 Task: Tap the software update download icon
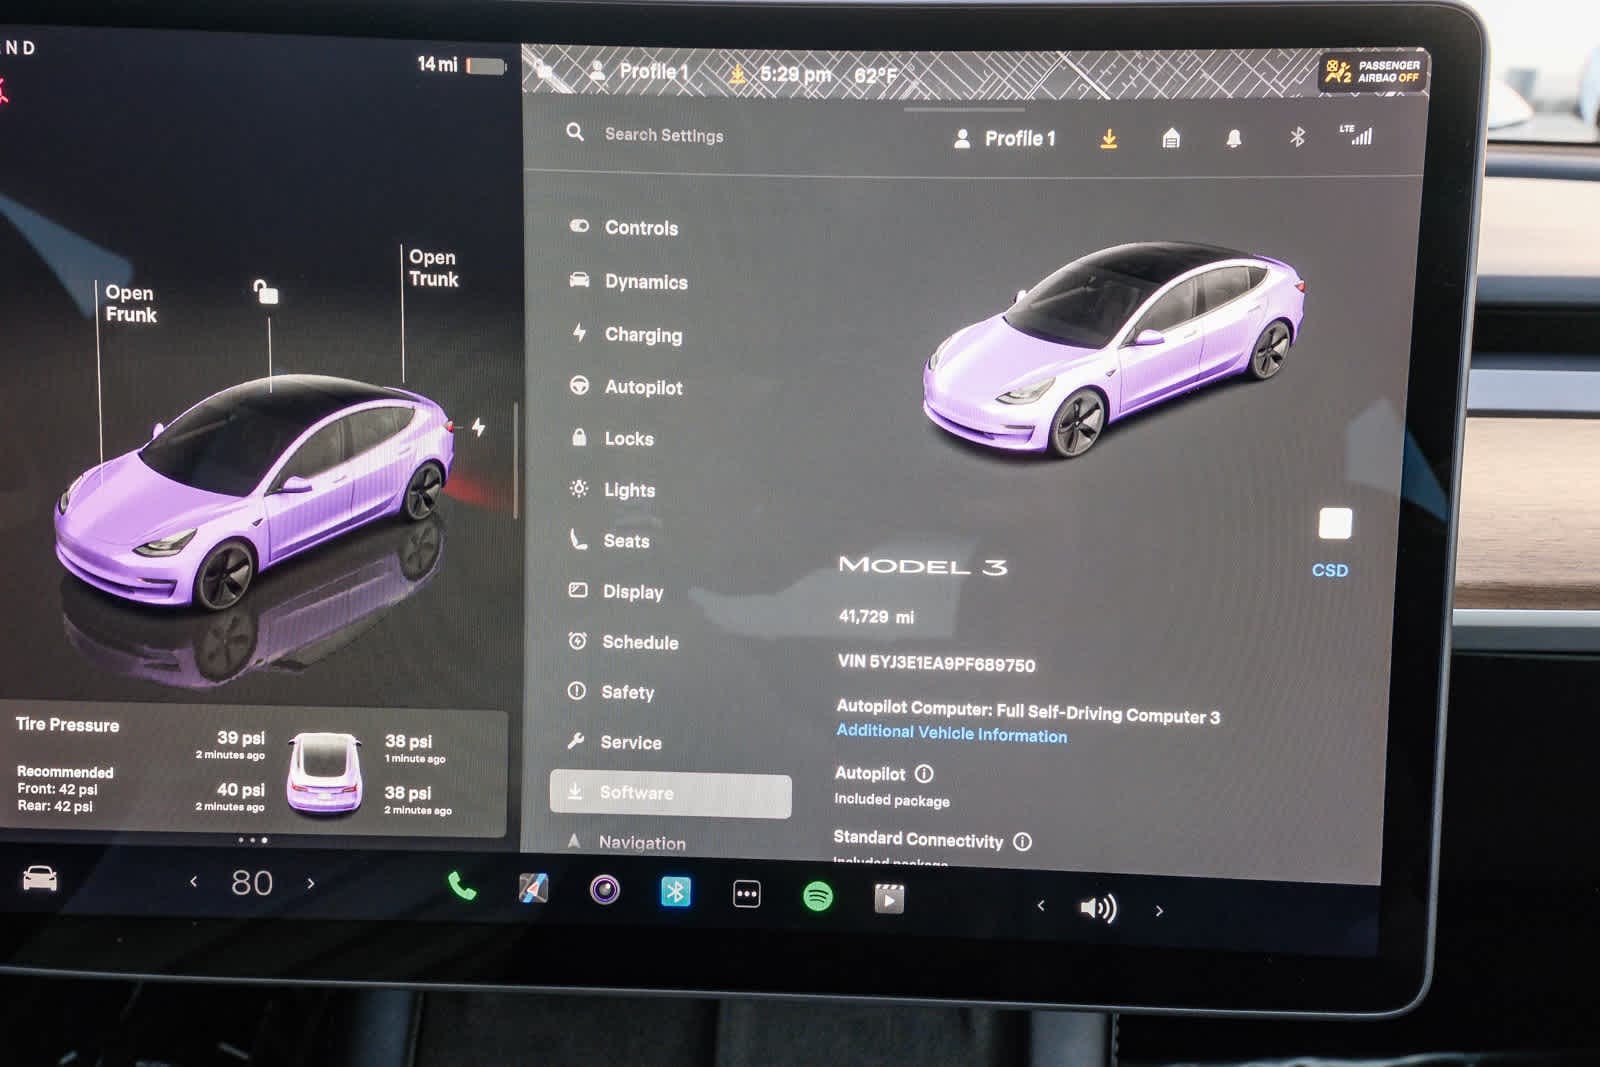[1108, 138]
